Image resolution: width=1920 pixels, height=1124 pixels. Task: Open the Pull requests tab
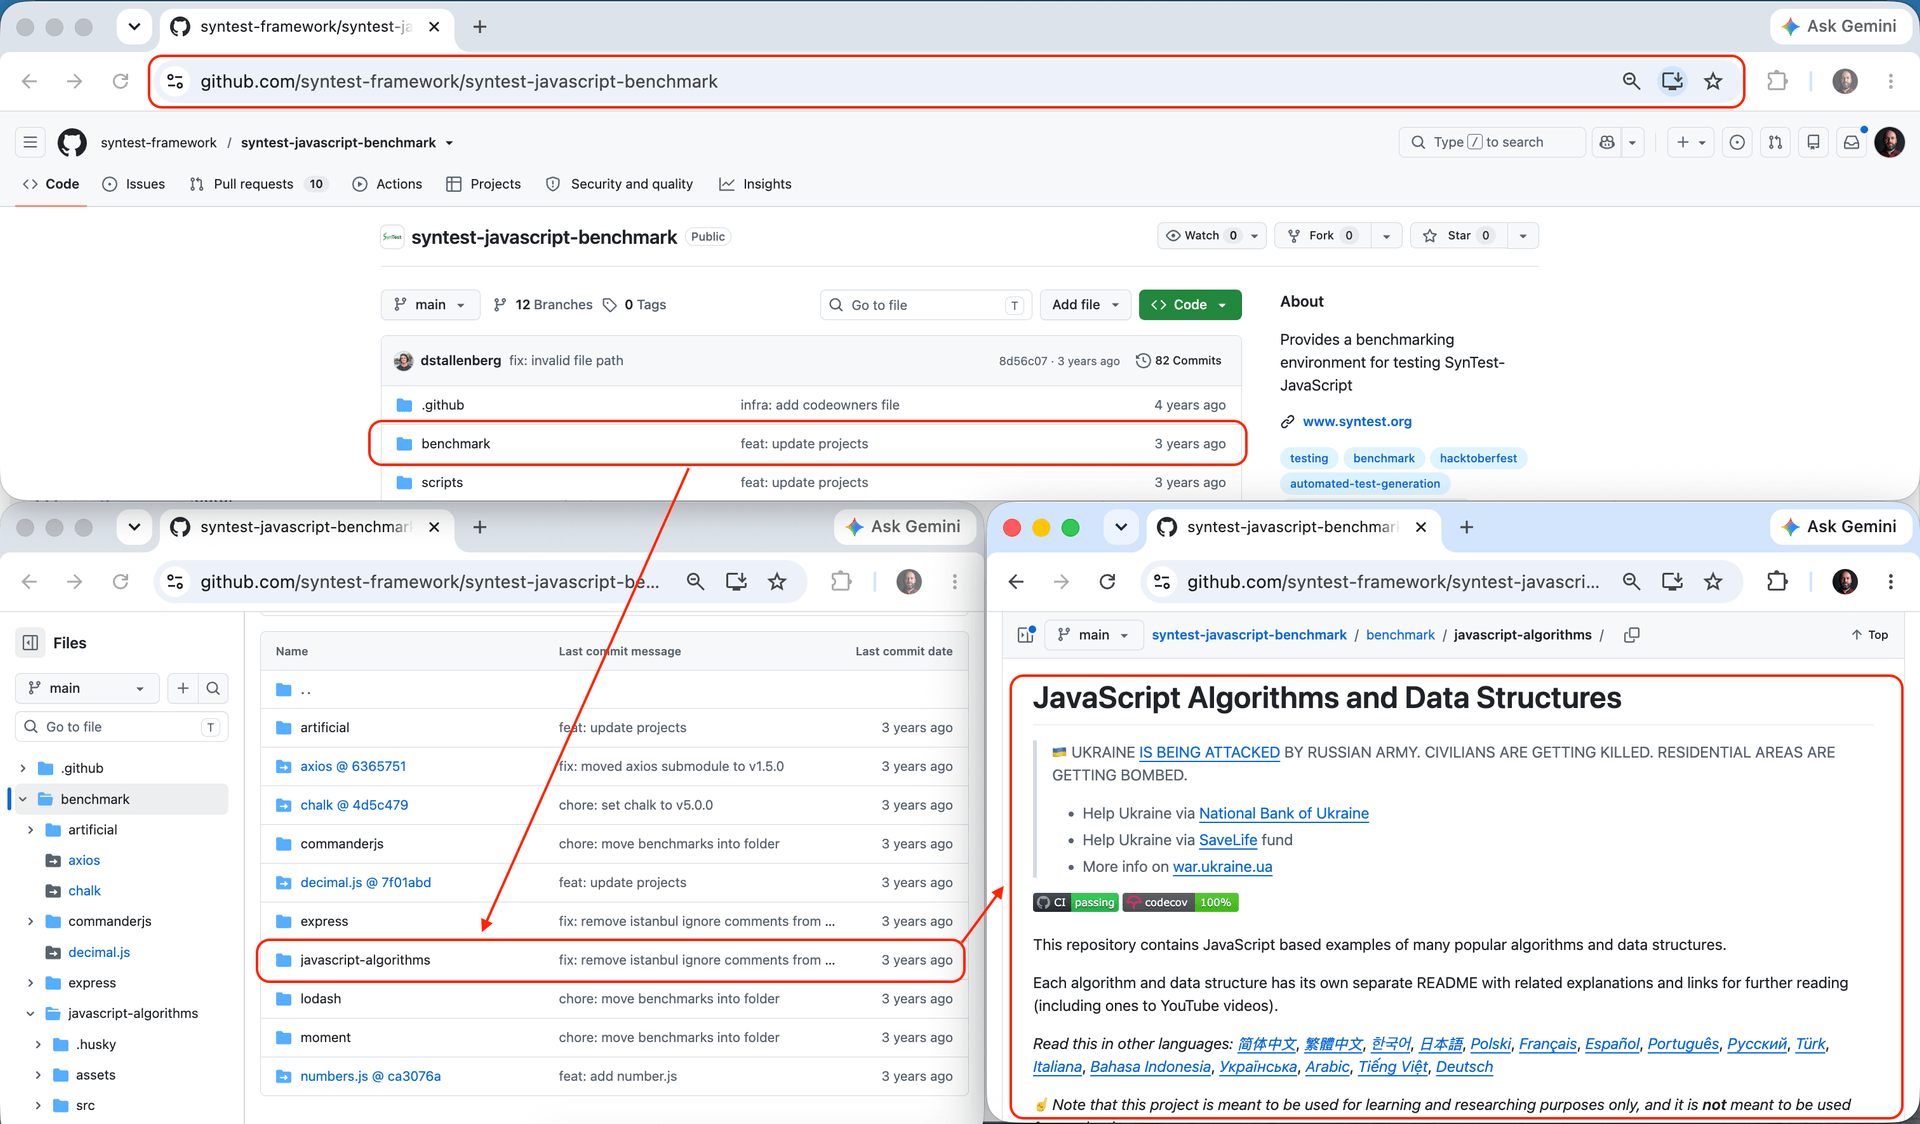(x=258, y=184)
